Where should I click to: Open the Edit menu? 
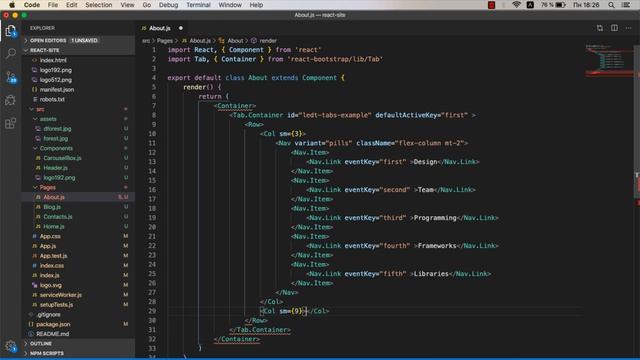tap(71, 5)
